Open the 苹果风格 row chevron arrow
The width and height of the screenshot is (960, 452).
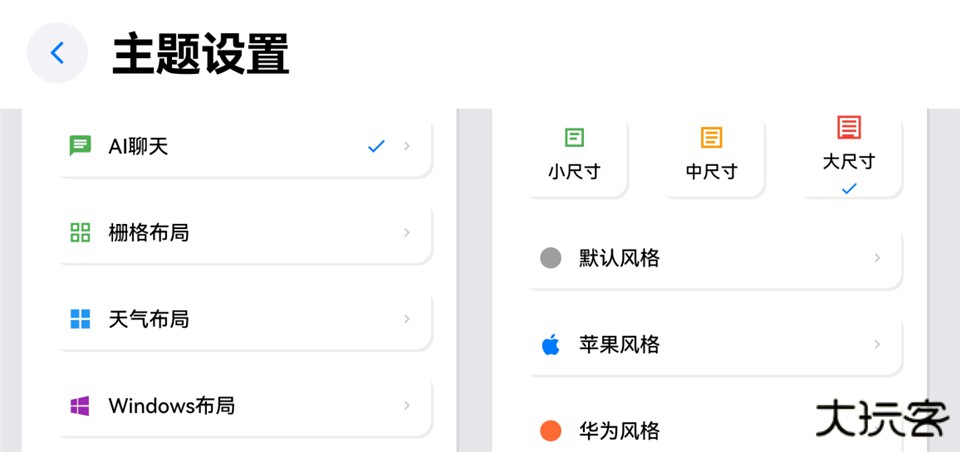[877, 345]
